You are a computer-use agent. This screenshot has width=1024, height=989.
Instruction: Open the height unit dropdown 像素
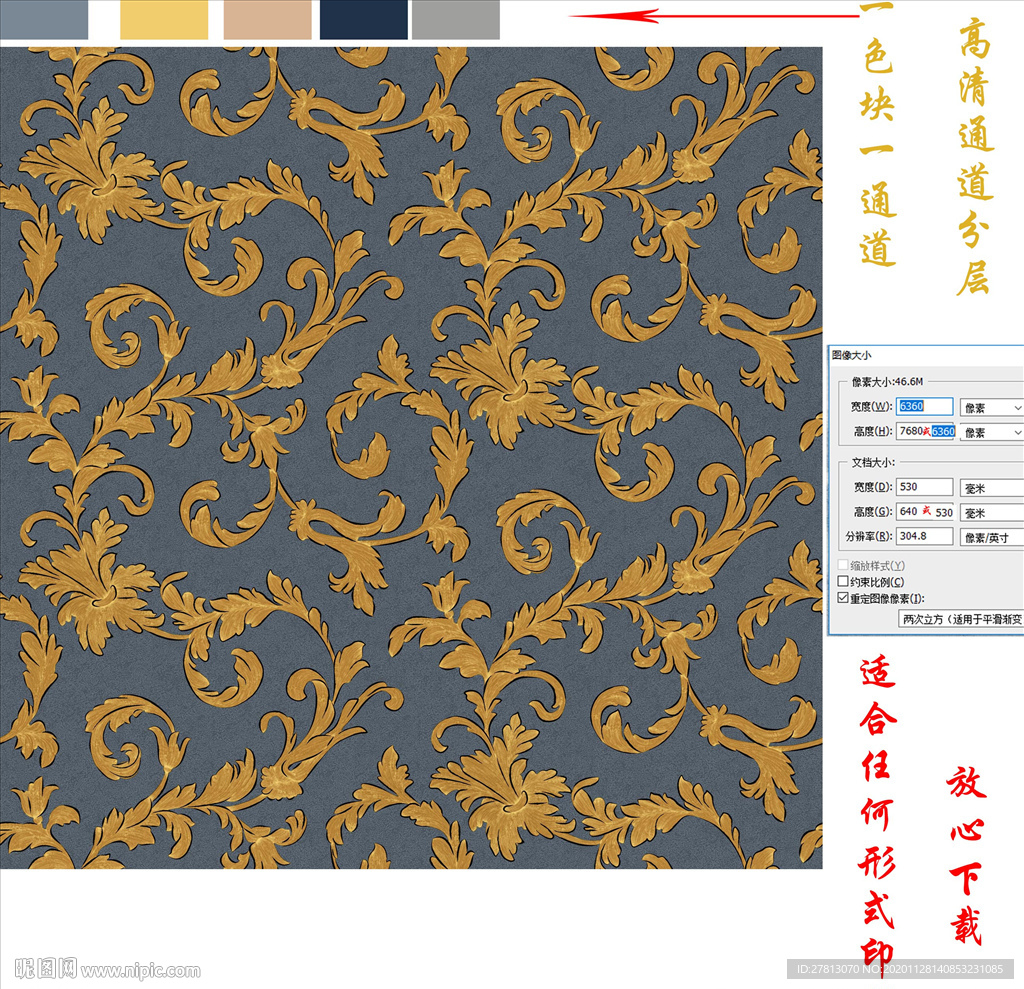click(991, 432)
